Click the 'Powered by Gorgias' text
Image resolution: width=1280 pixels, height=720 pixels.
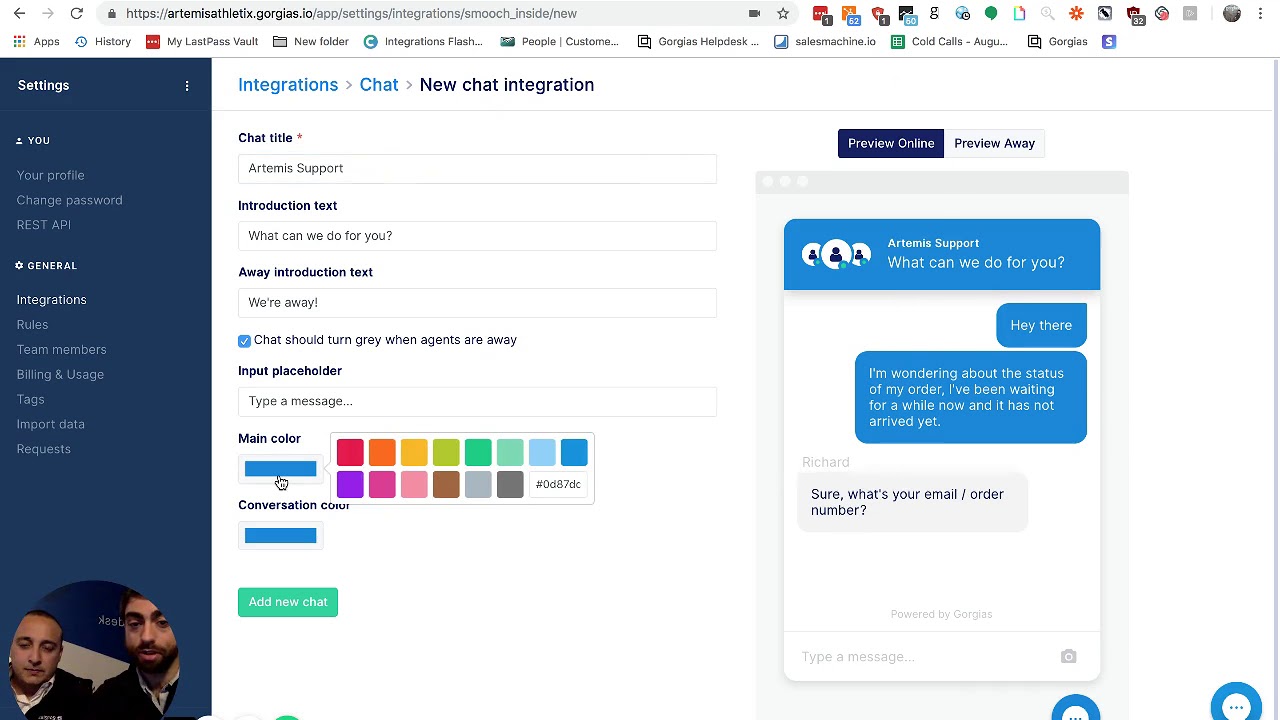pyautogui.click(x=941, y=614)
